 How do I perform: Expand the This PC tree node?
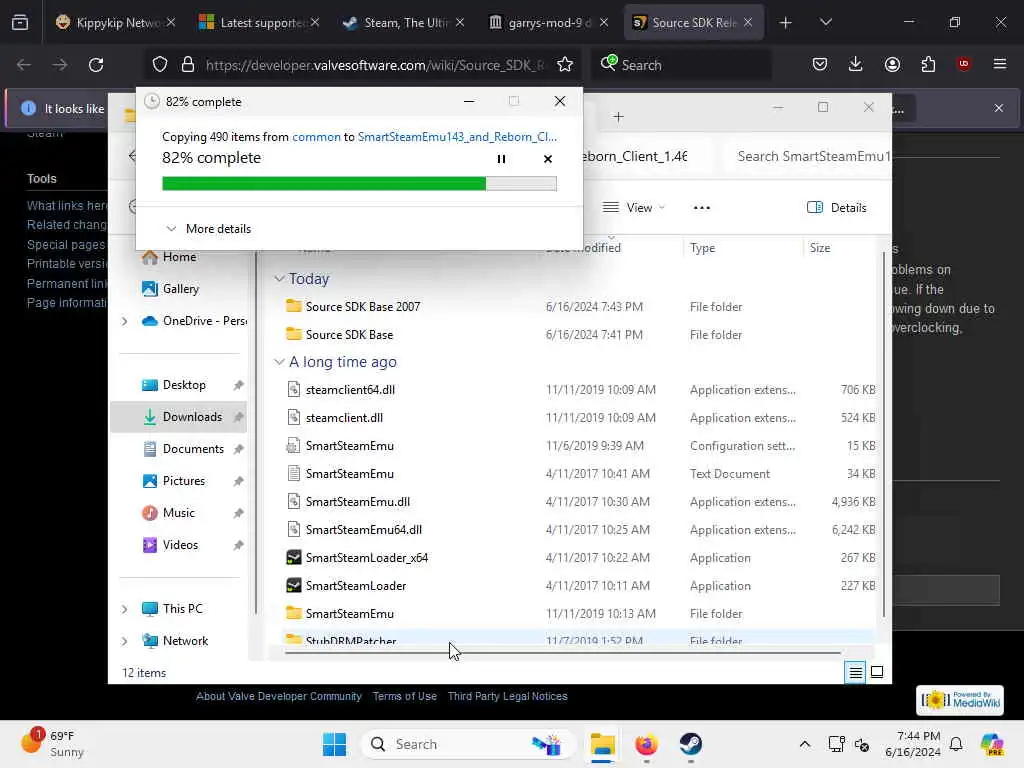(124, 609)
